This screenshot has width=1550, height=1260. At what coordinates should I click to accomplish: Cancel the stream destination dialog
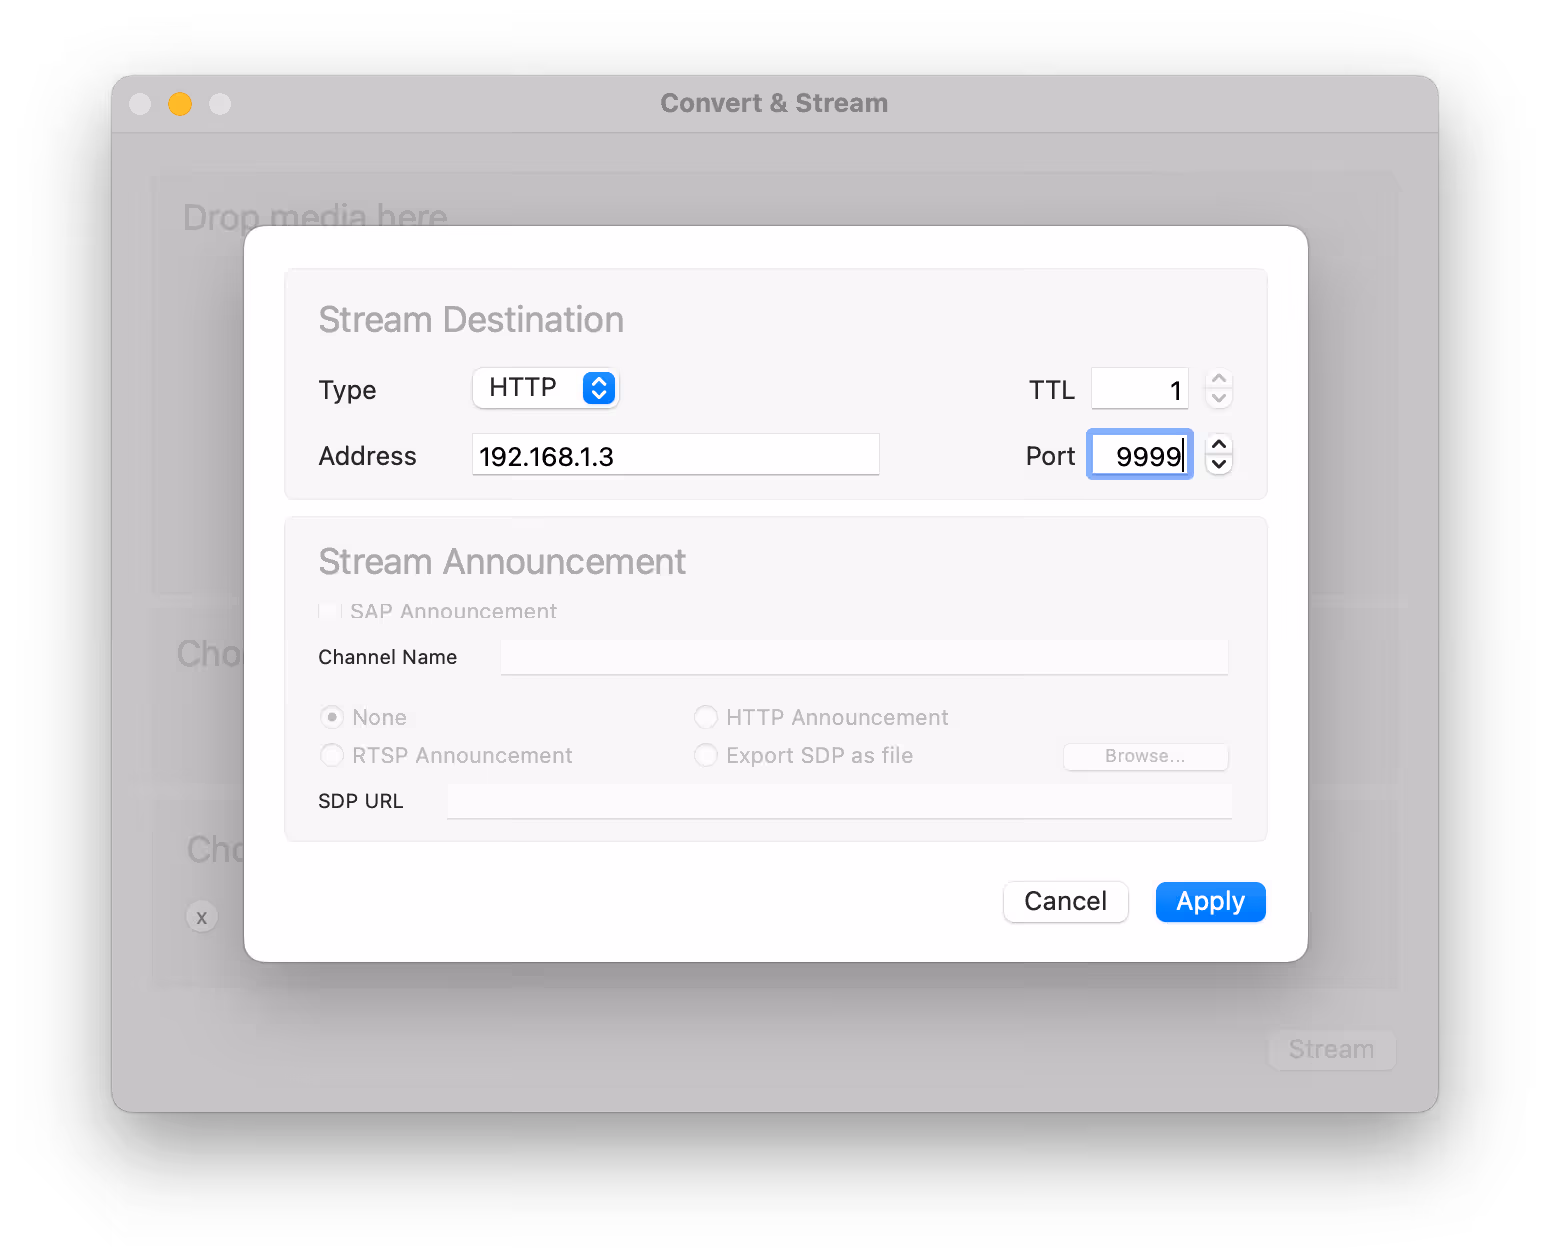tap(1065, 901)
